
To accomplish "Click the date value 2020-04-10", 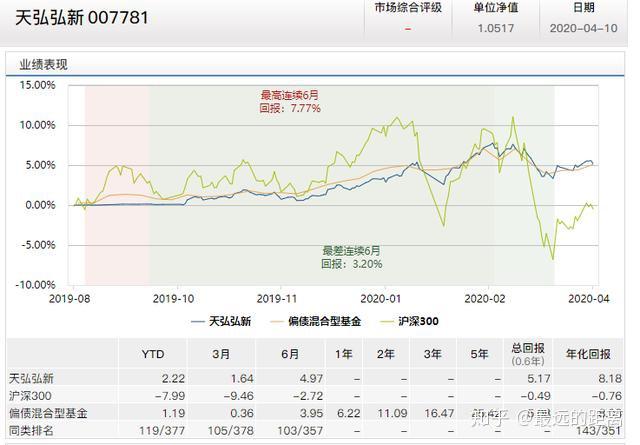I will point(583,28).
